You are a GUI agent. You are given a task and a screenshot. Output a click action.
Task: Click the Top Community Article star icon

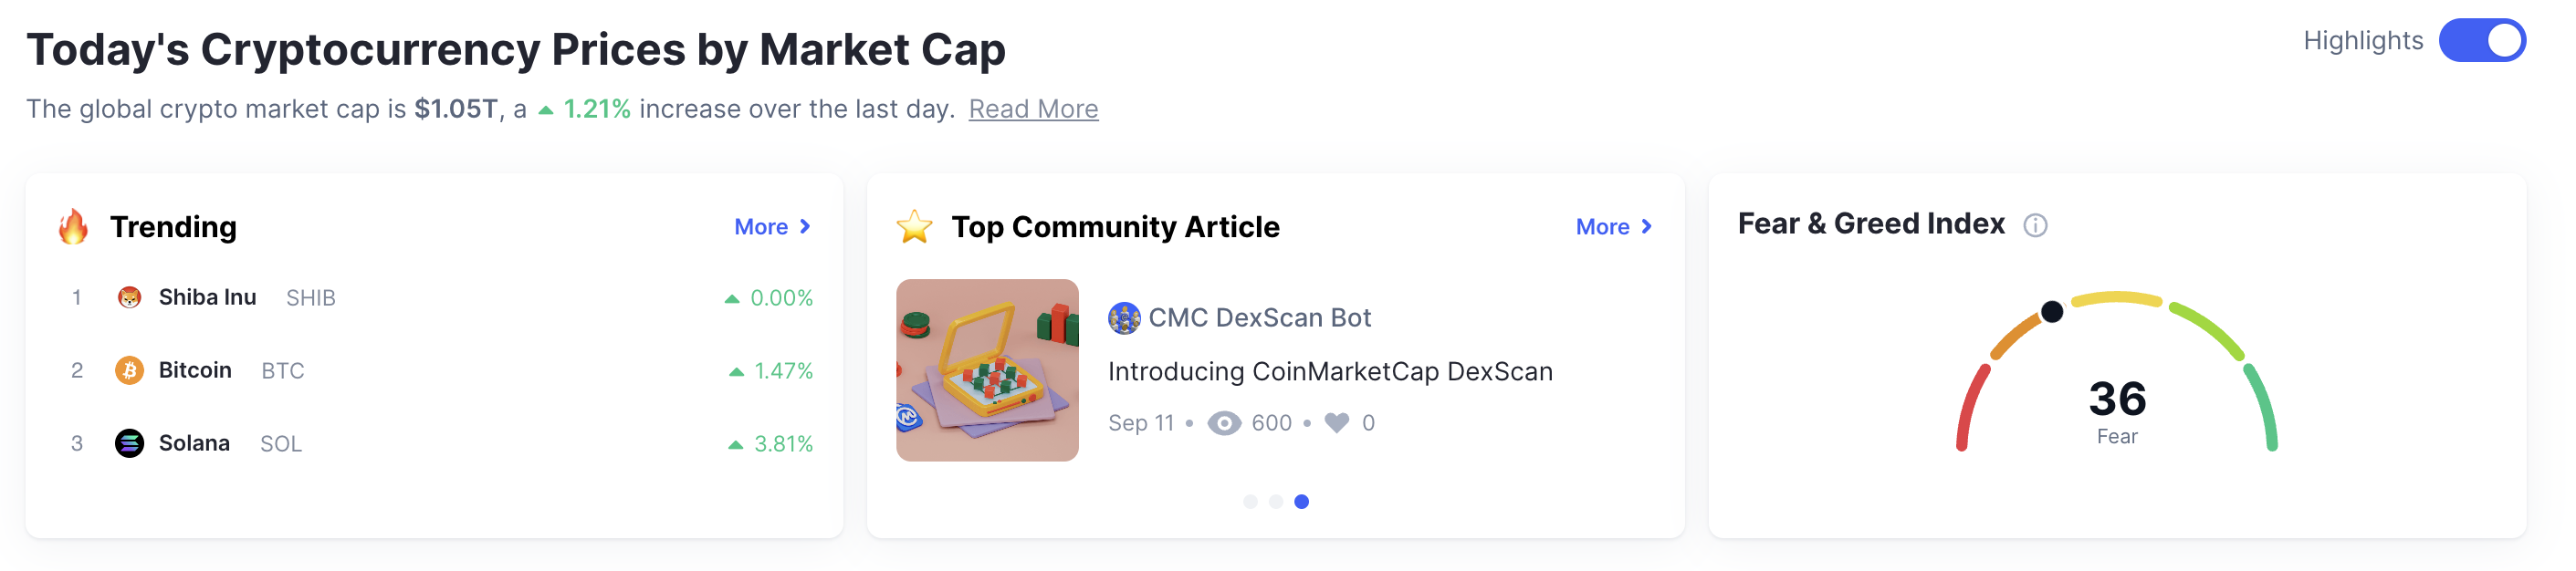coord(914,227)
